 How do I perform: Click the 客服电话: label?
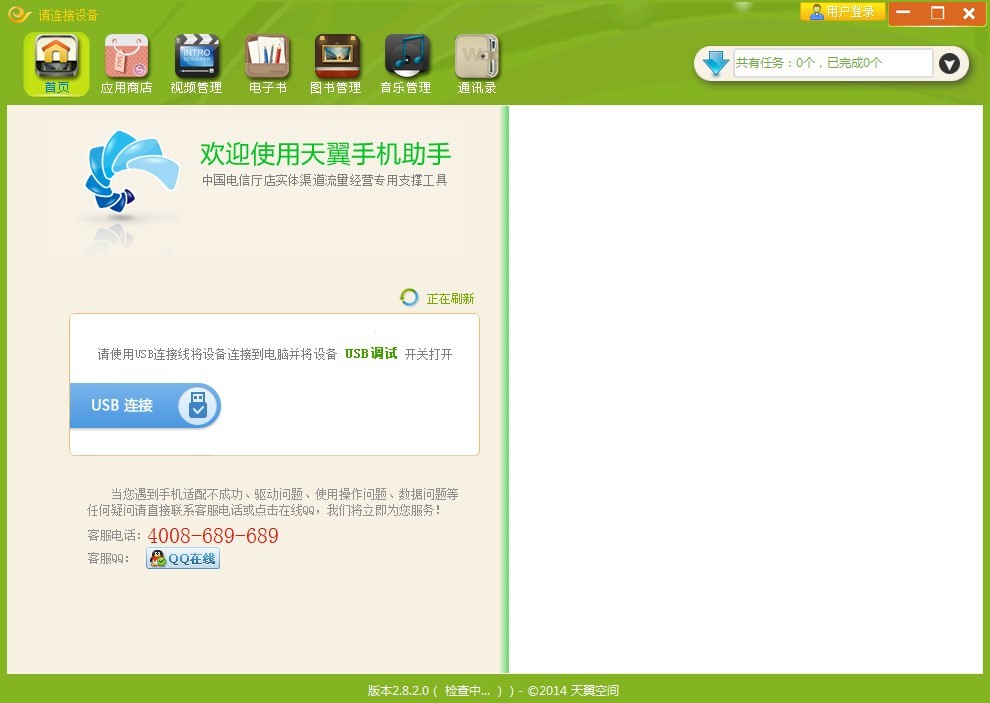tap(114, 536)
